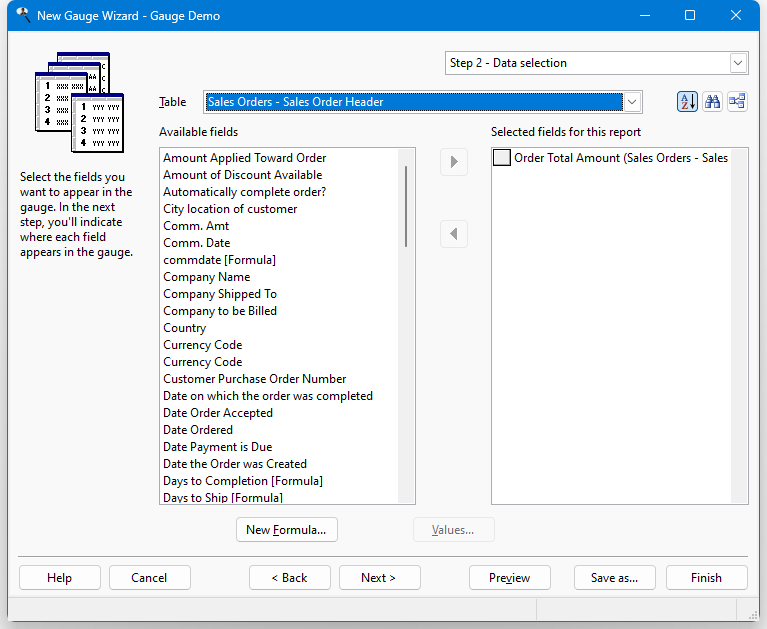Select Date Ordered from the fields list
Screen dimensions: 767x629
(197, 430)
